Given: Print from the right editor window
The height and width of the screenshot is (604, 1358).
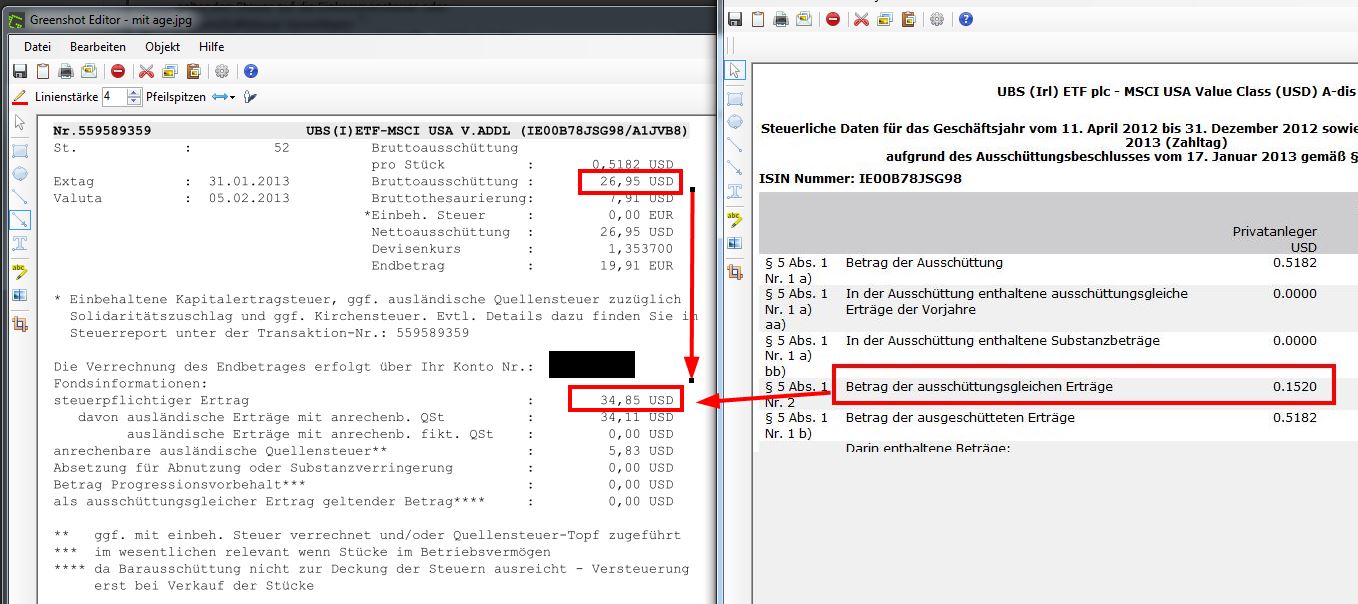Looking at the screenshot, I should click(781, 19).
